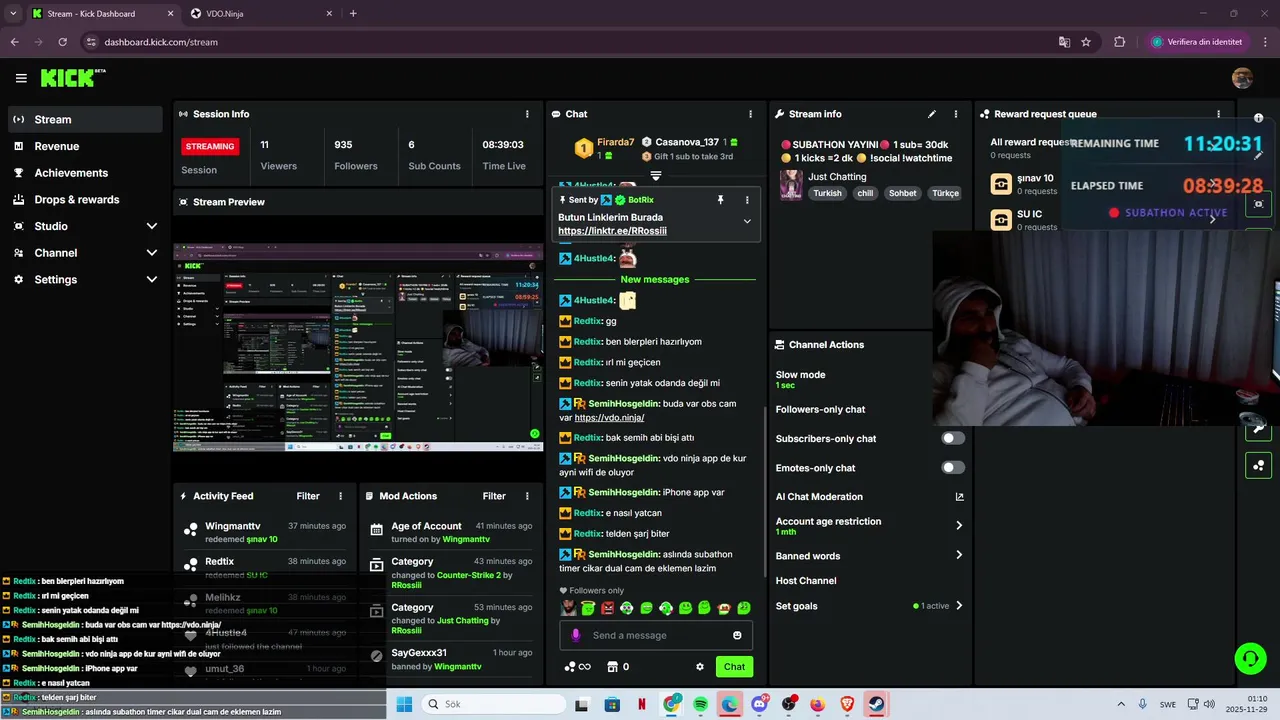Open the Session Info three-dot menu
Image resolution: width=1280 pixels, height=720 pixels.
click(x=527, y=114)
